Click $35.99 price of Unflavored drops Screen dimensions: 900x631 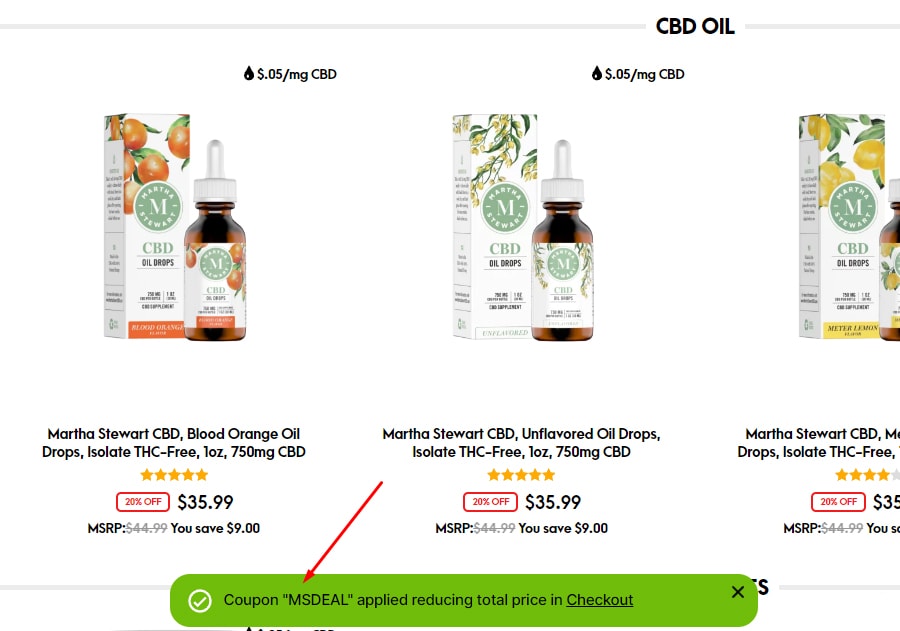point(553,502)
